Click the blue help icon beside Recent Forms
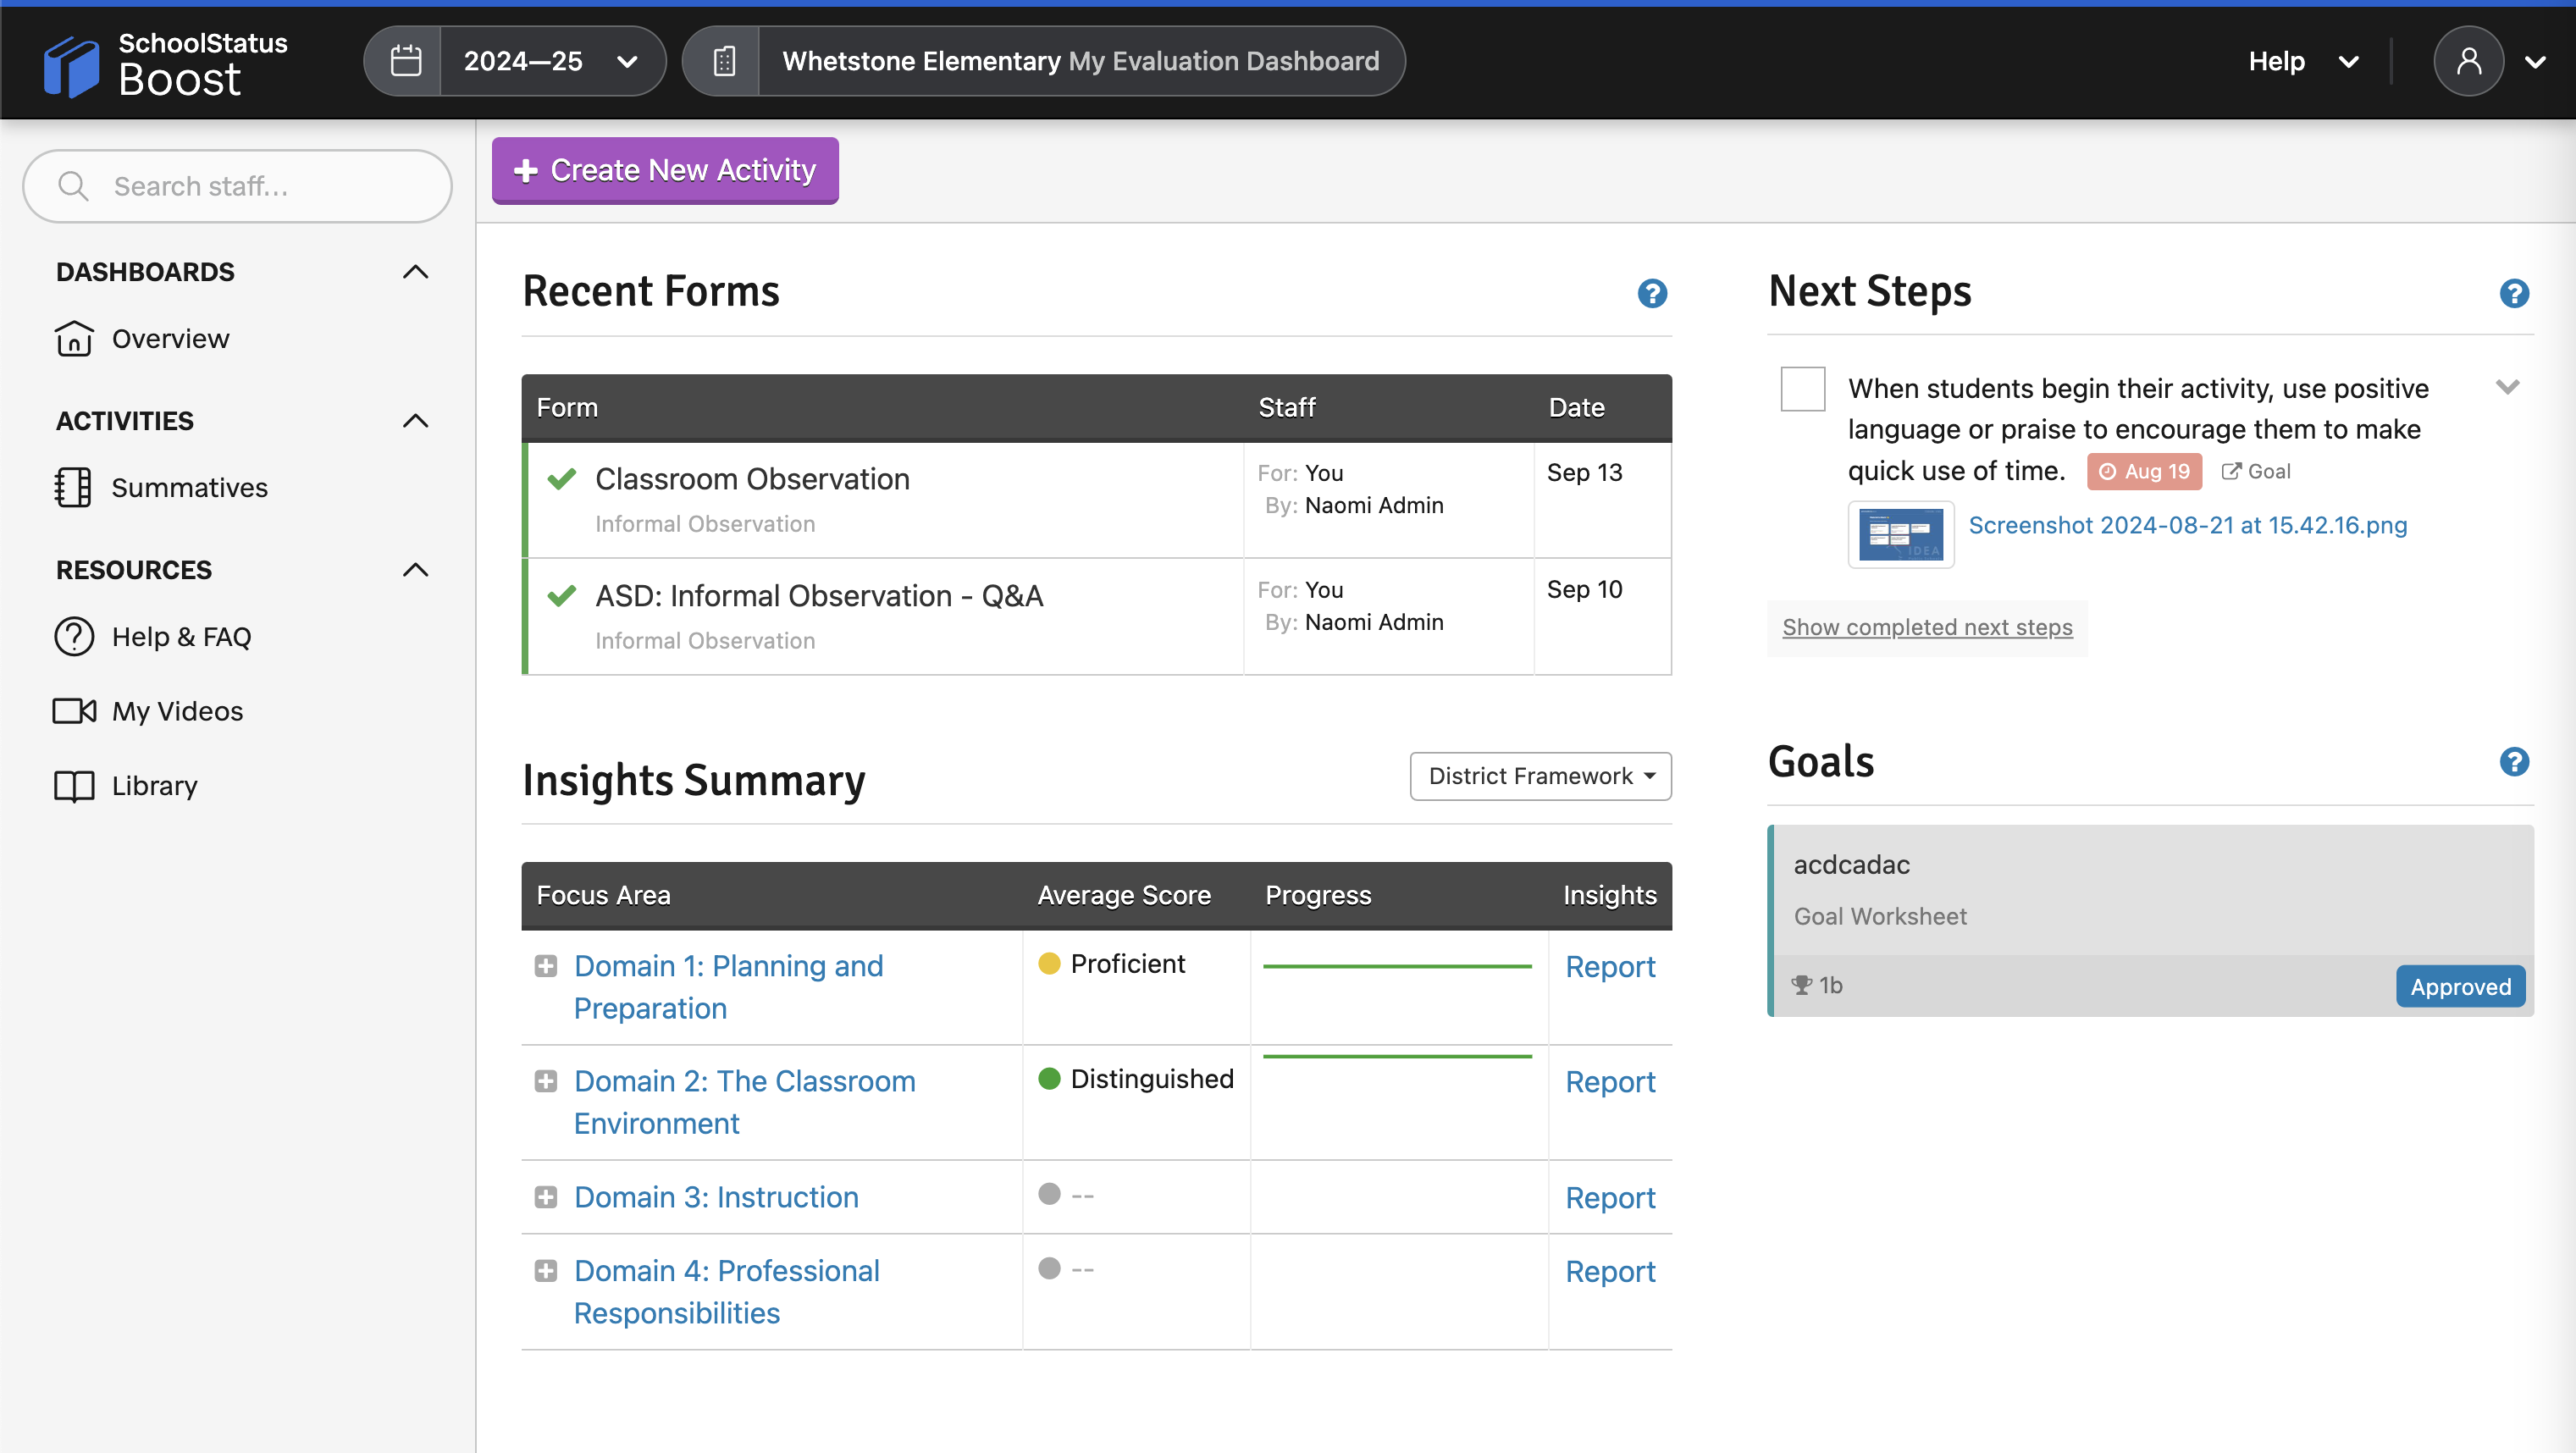The image size is (2576, 1453). point(1652,293)
